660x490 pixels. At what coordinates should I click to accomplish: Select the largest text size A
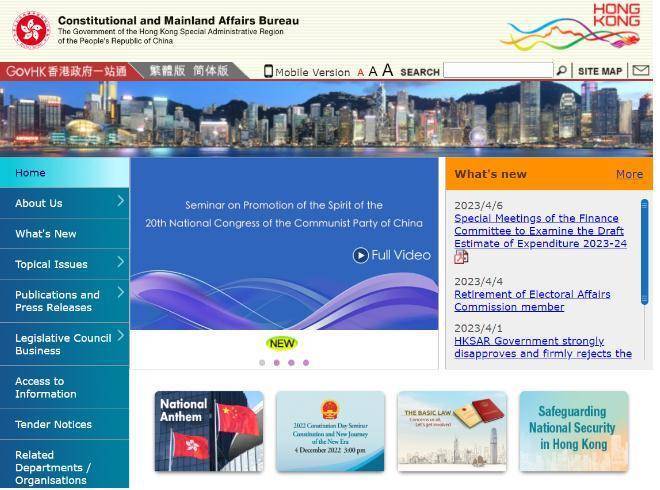(388, 70)
